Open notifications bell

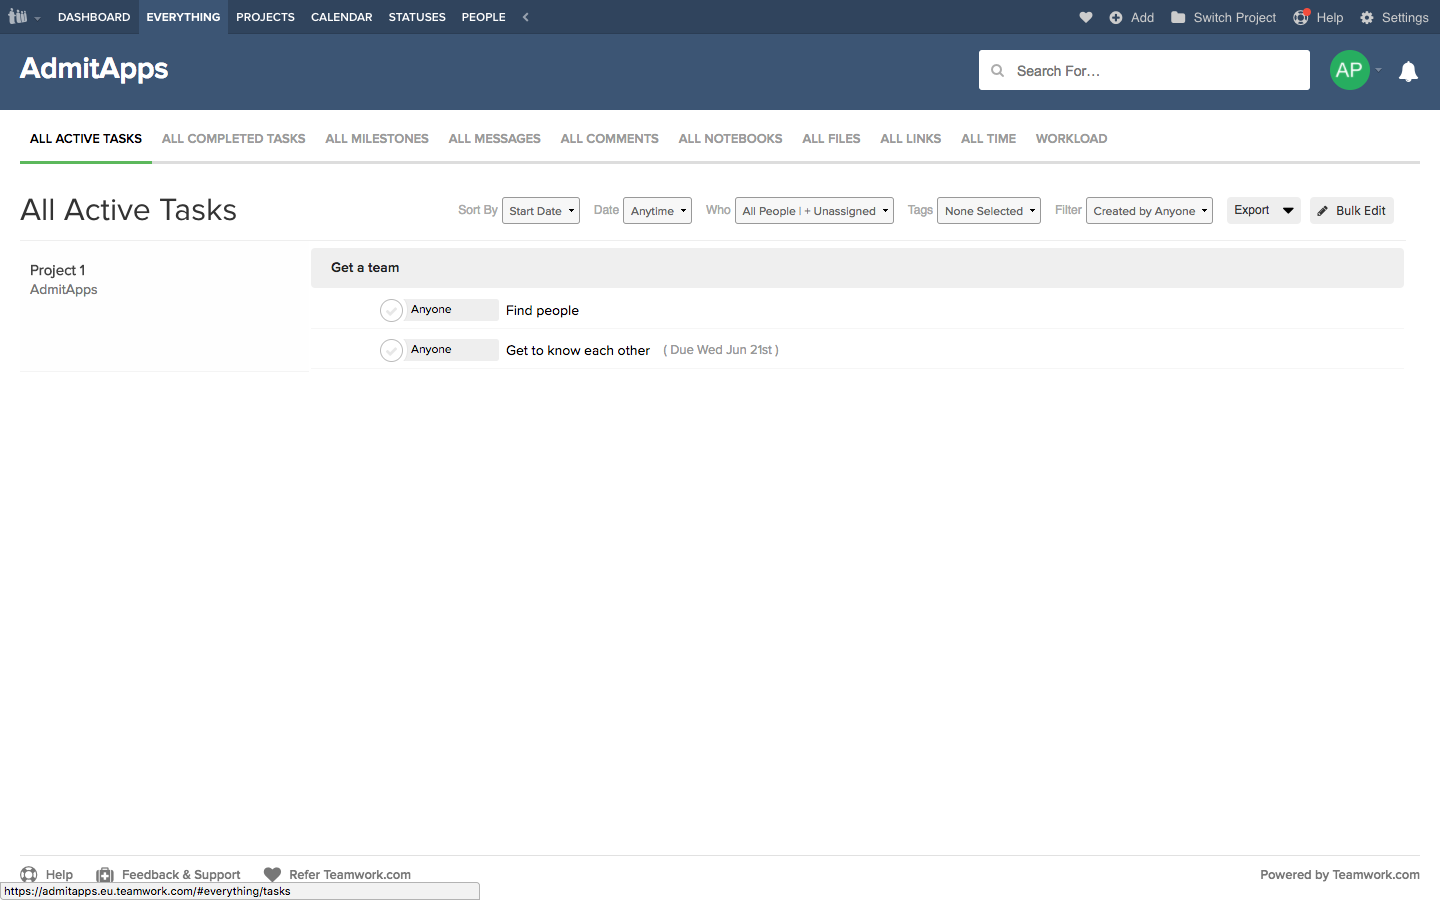point(1408,71)
